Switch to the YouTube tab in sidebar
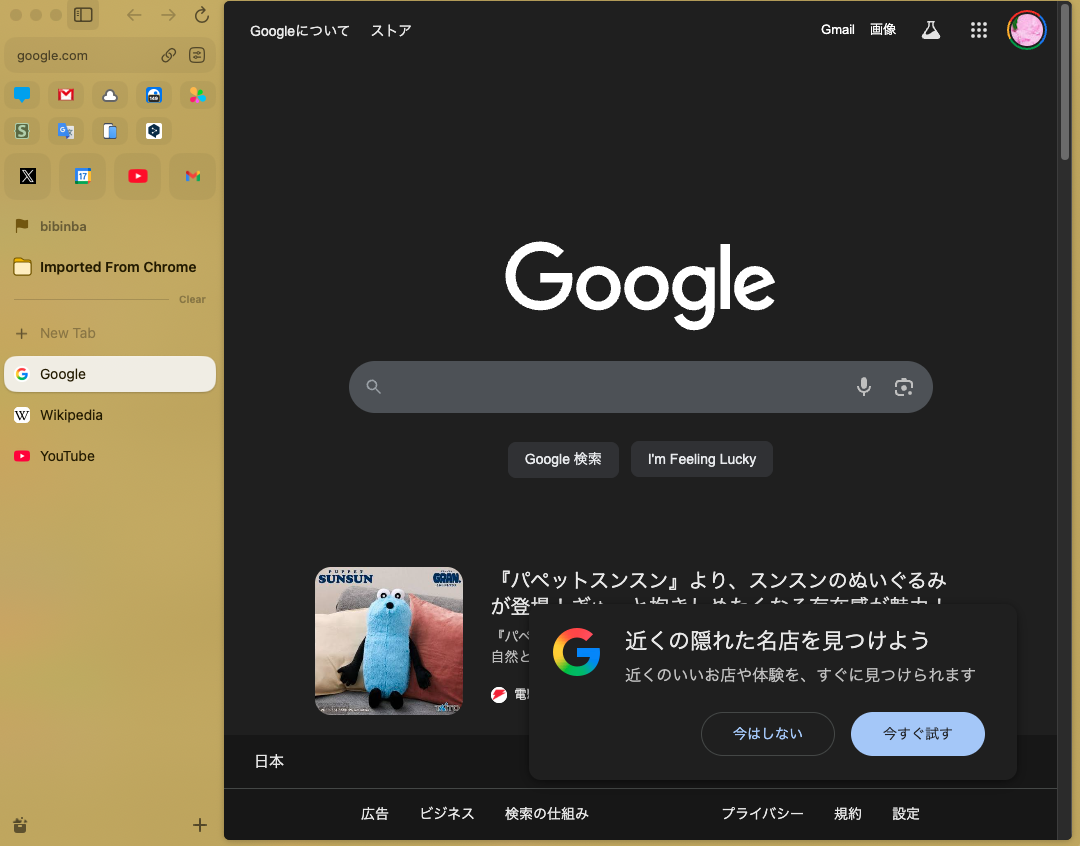 pos(110,456)
